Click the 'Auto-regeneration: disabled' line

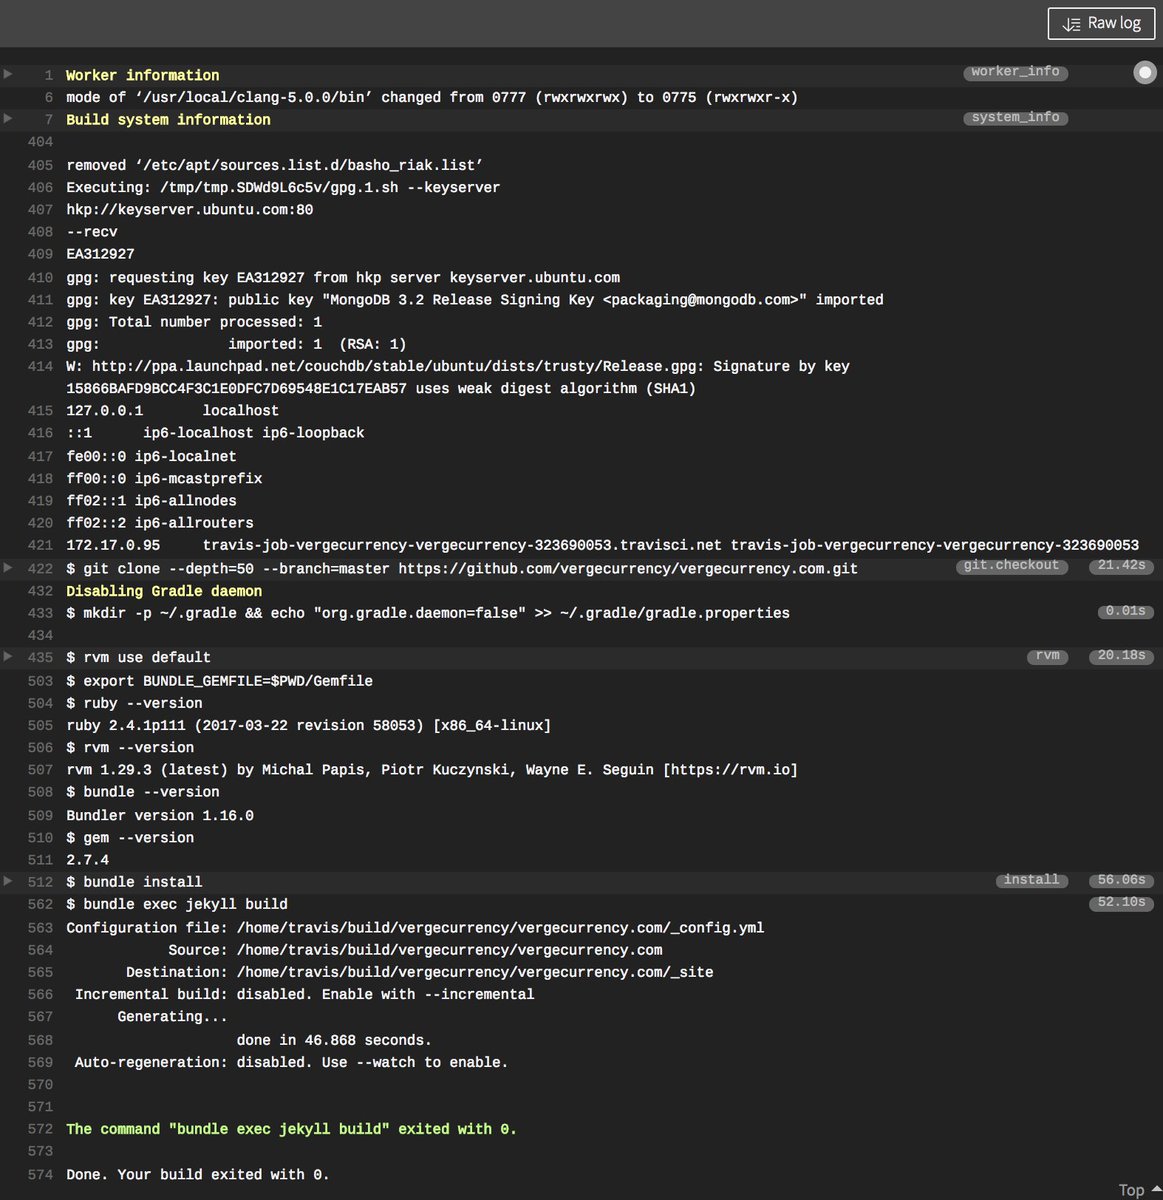[291, 1062]
